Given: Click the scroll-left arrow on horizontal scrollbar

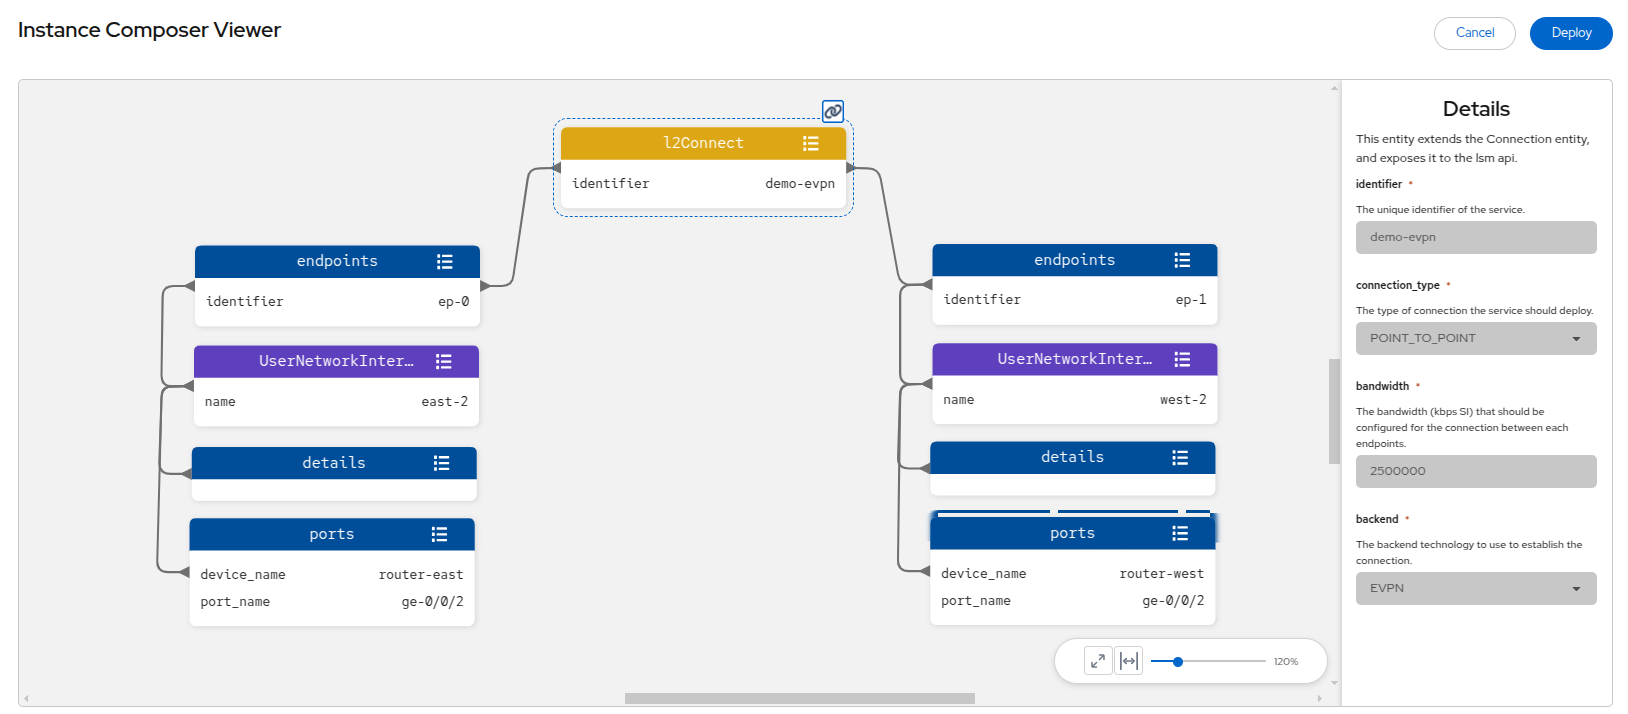Looking at the screenshot, I should pyautogui.click(x=26, y=699).
